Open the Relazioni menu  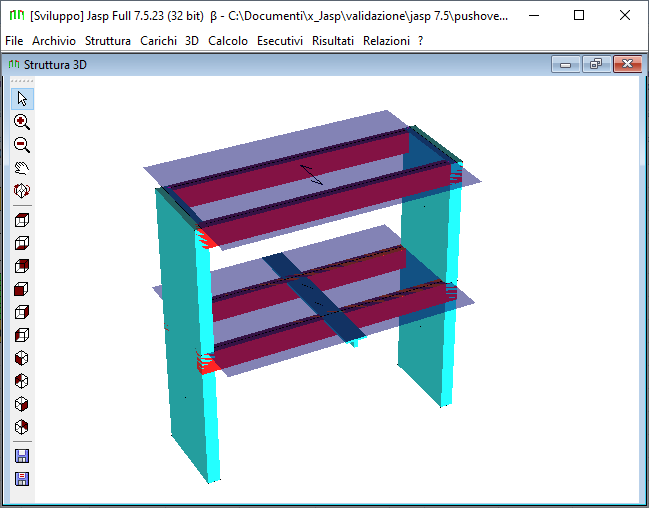(386, 41)
